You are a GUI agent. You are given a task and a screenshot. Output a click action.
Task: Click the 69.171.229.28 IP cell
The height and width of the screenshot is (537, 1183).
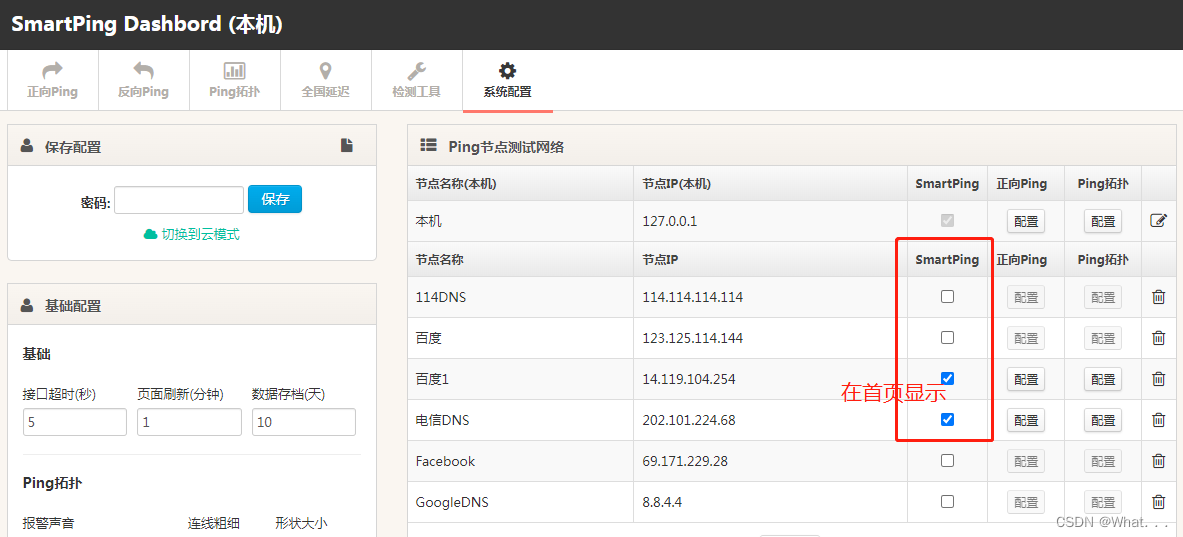[x=770, y=461]
